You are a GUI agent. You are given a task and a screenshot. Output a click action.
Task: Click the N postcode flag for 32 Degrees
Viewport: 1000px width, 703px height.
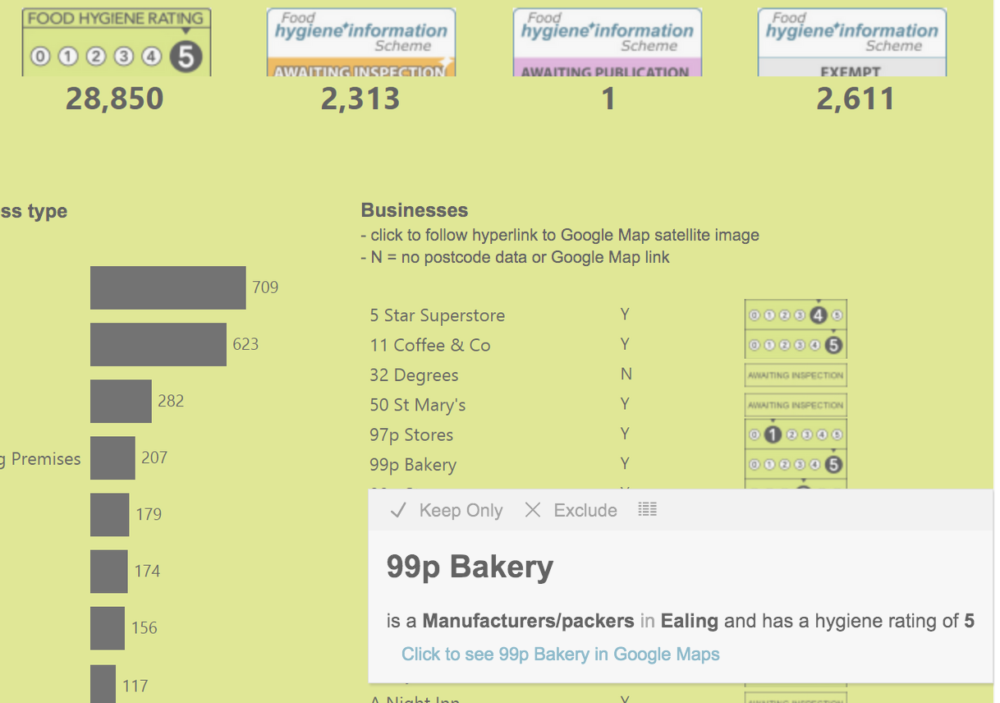626,374
